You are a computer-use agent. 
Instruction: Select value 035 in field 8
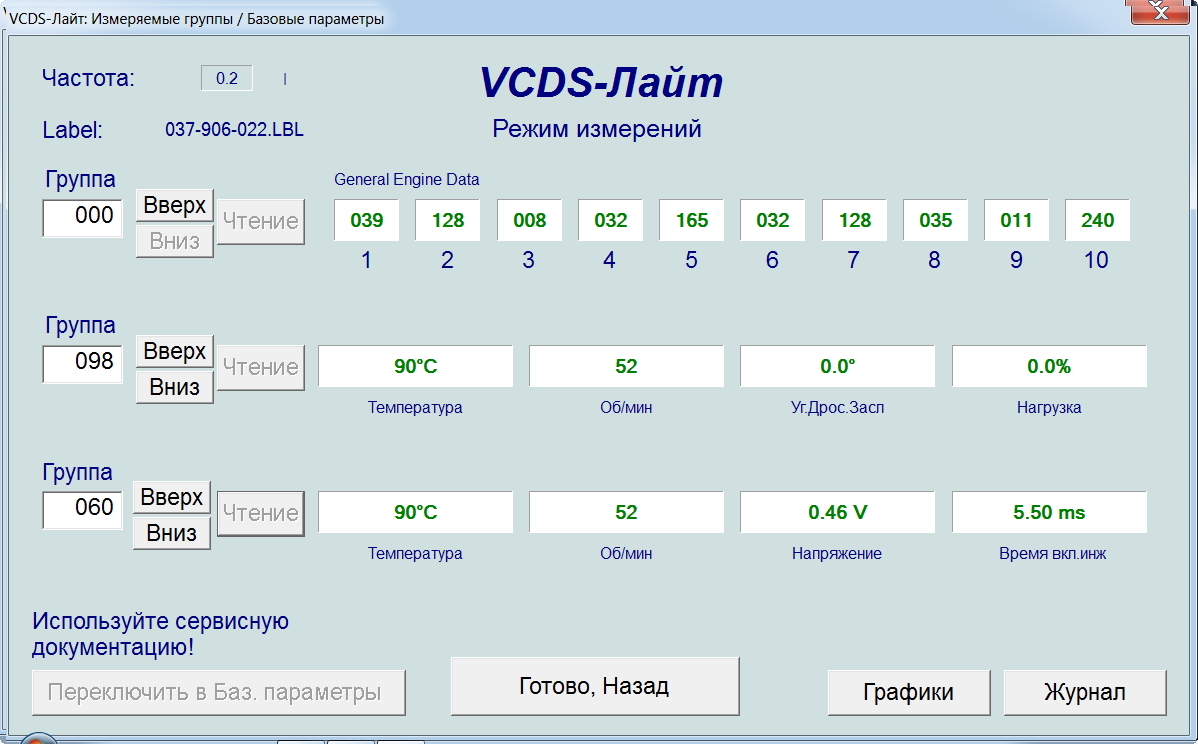coord(935,220)
